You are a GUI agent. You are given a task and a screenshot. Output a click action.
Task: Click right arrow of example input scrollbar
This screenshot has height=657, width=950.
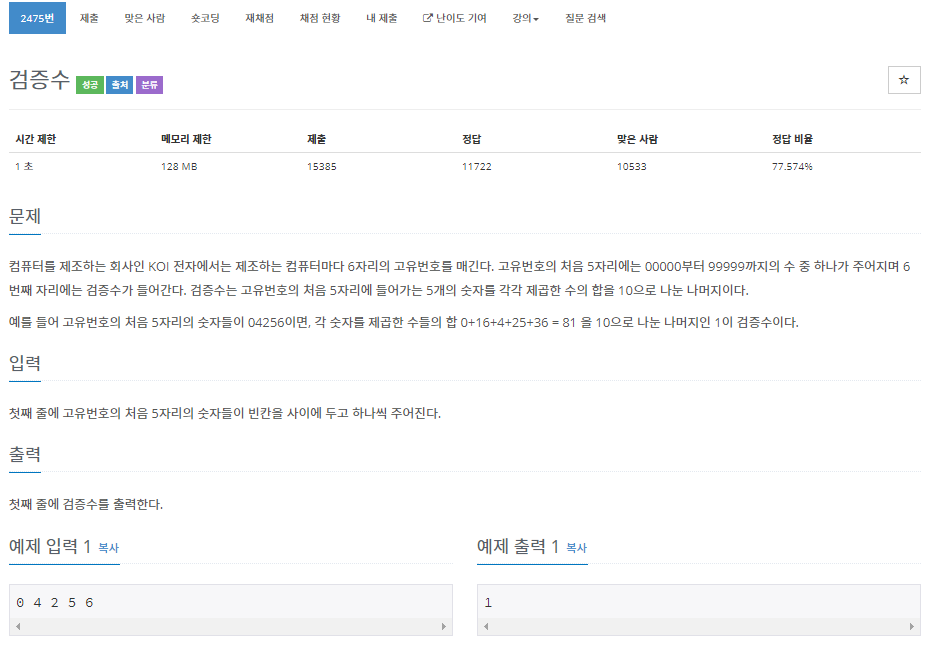(x=443, y=627)
